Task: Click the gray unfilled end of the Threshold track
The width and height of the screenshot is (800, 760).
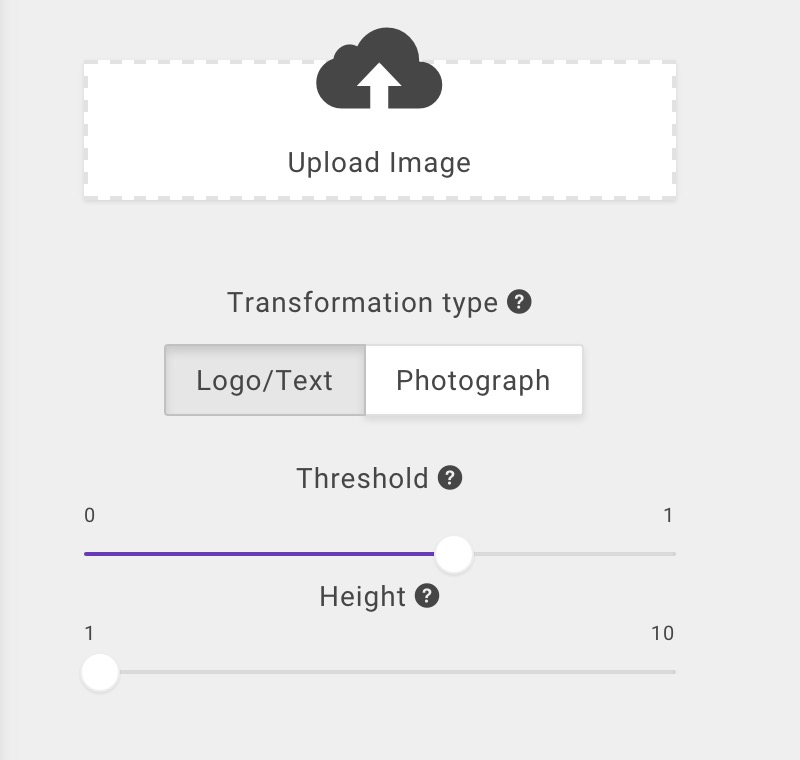Action: click(x=600, y=553)
